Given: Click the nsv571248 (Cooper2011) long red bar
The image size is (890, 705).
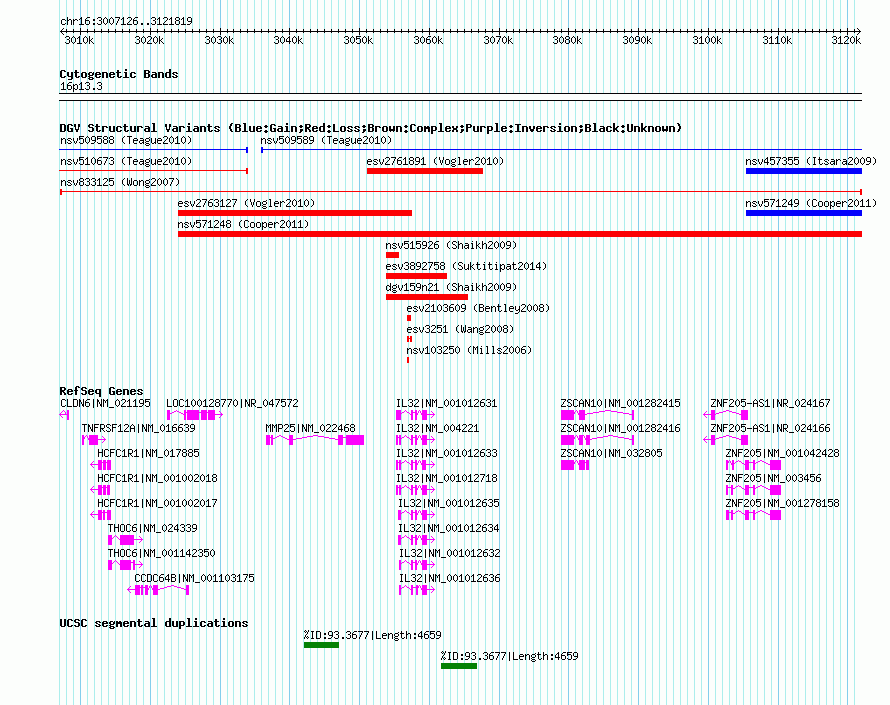Looking at the screenshot, I should point(520,234).
